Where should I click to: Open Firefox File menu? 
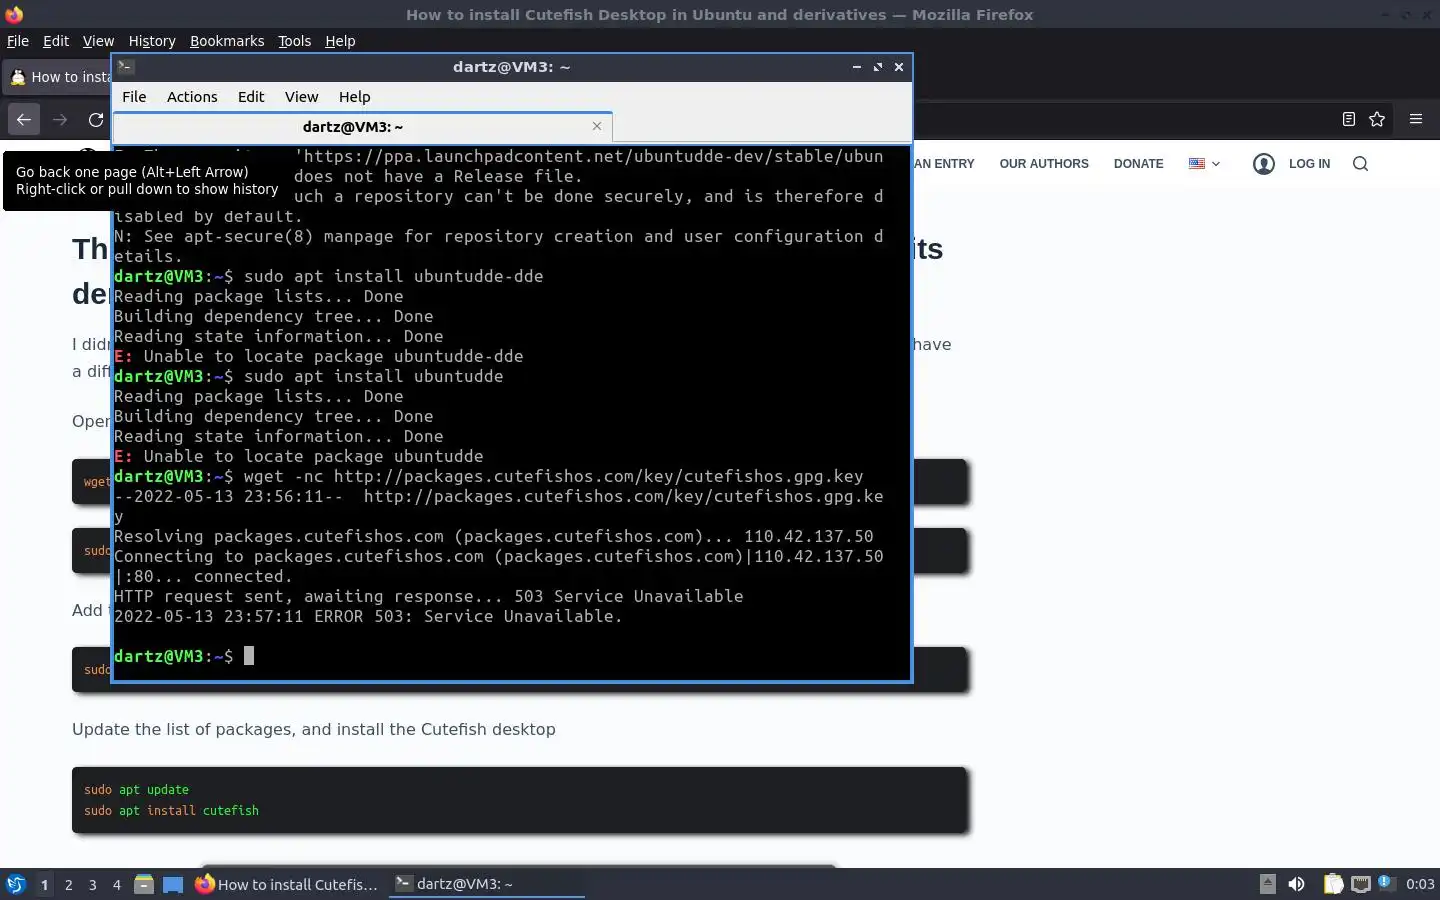(x=18, y=41)
